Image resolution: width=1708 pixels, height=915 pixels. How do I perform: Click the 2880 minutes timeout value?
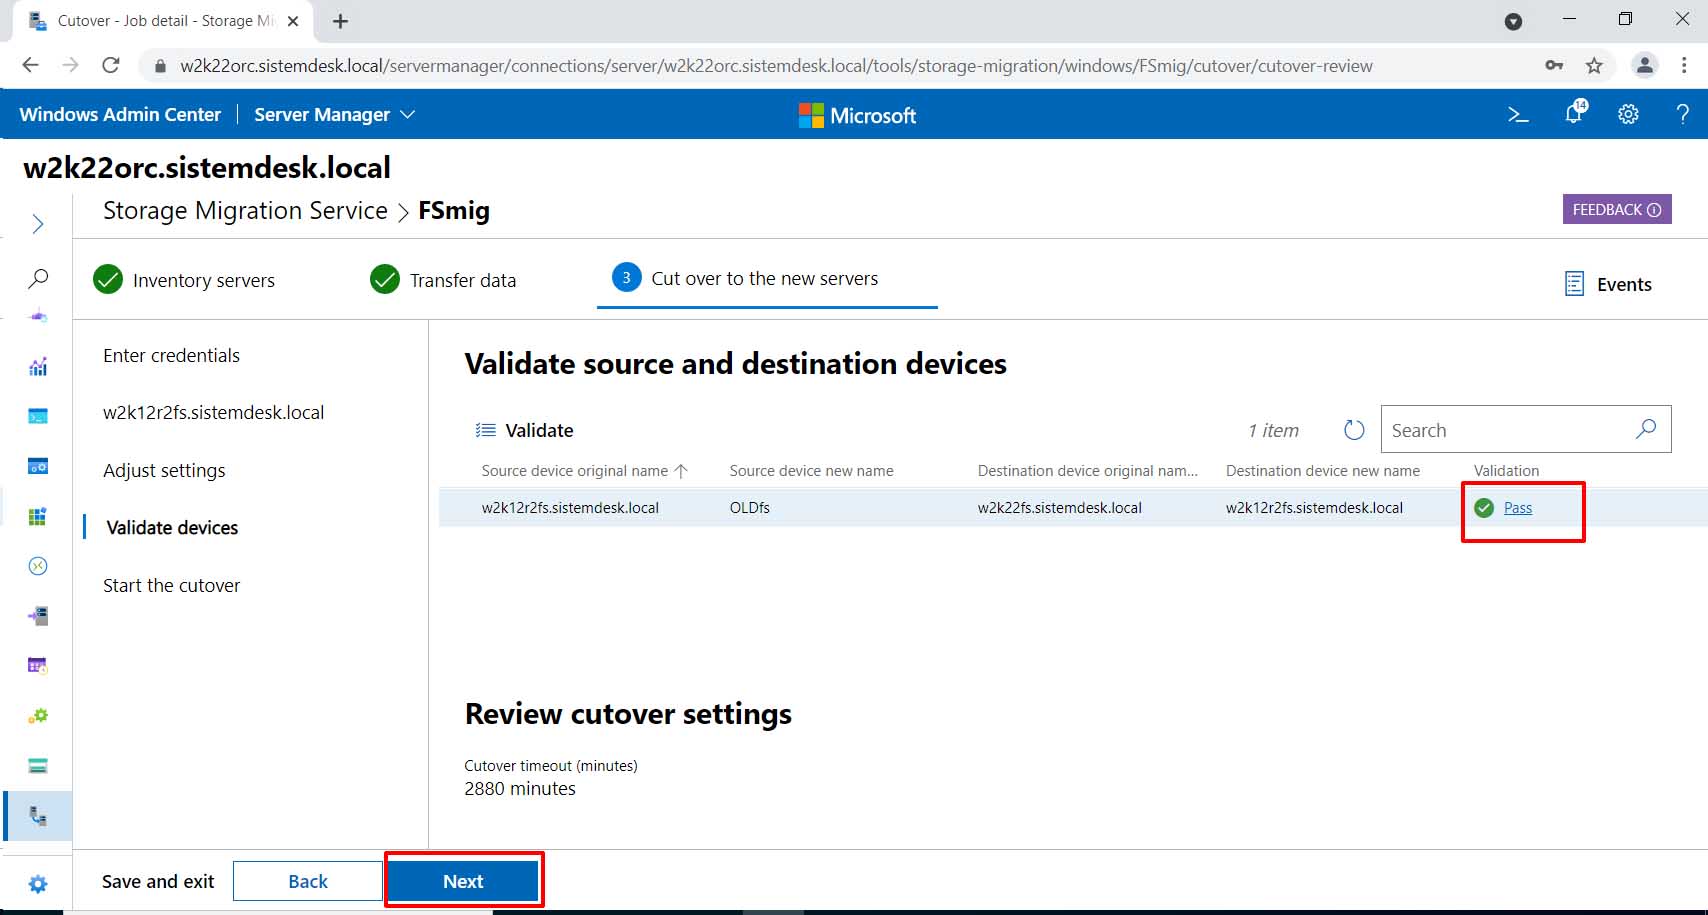tap(520, 789)
